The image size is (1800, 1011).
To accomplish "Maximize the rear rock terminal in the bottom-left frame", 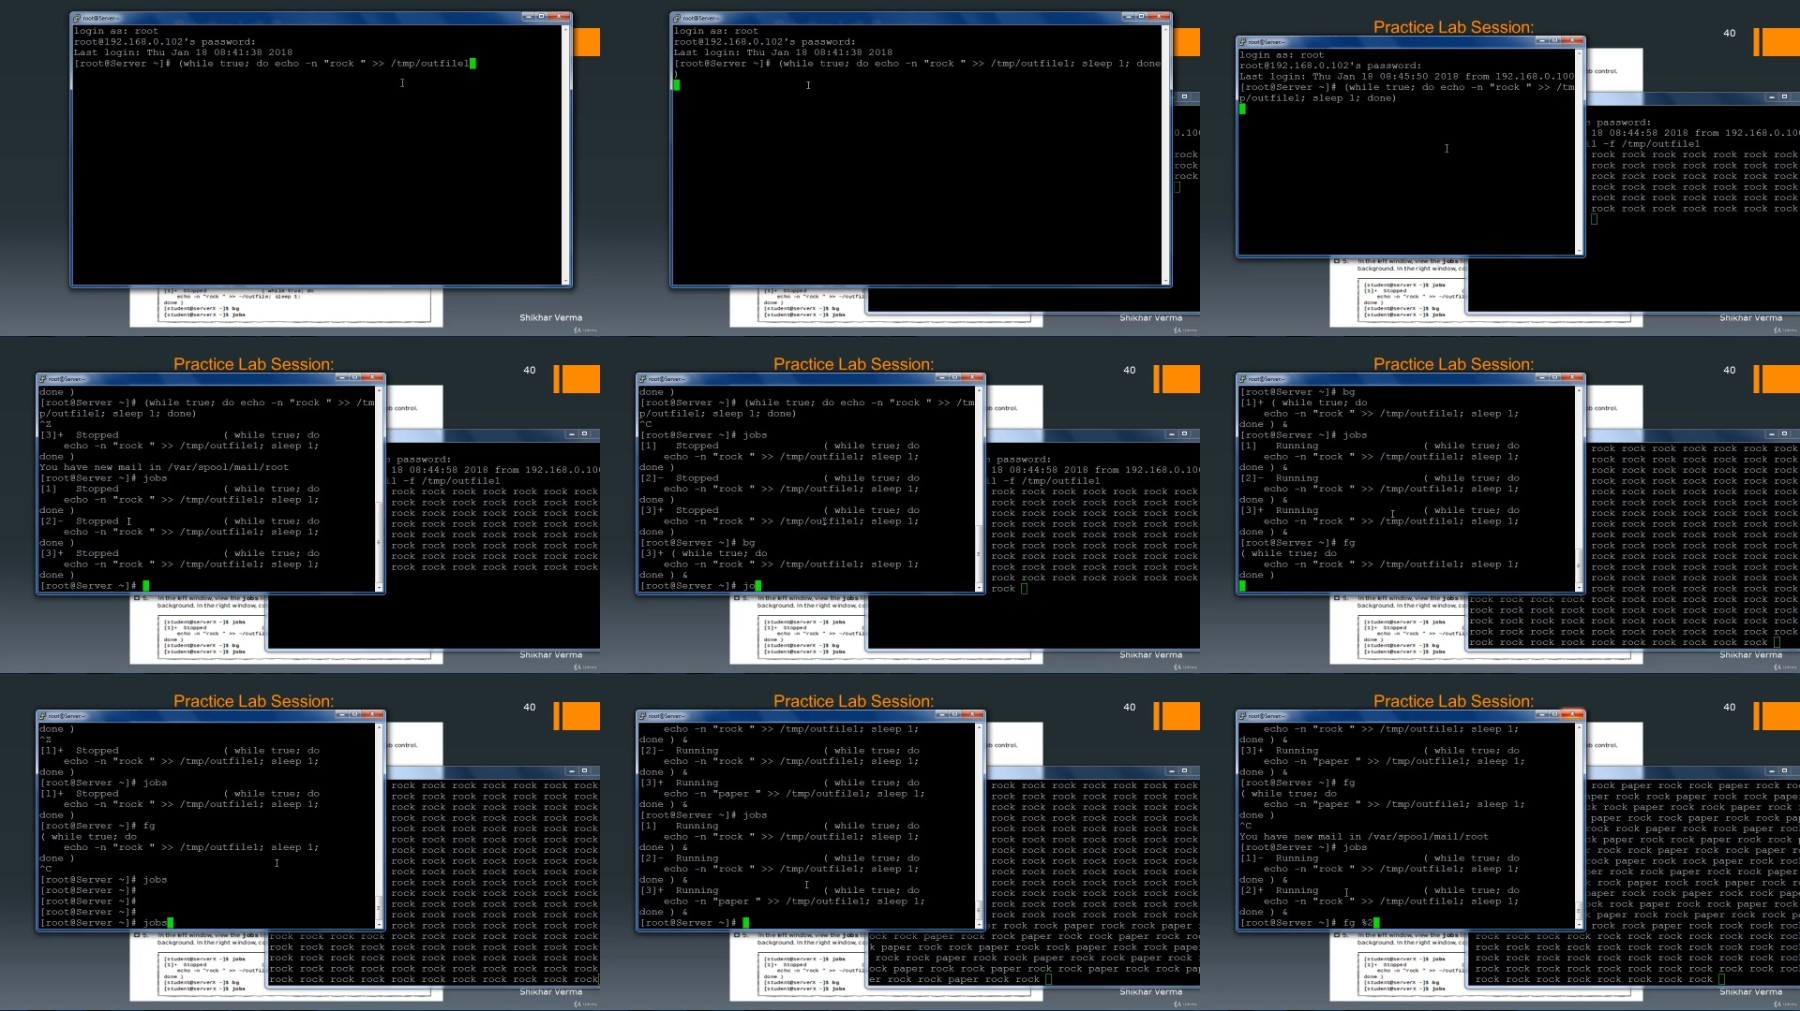I will [x=584, y=771].
